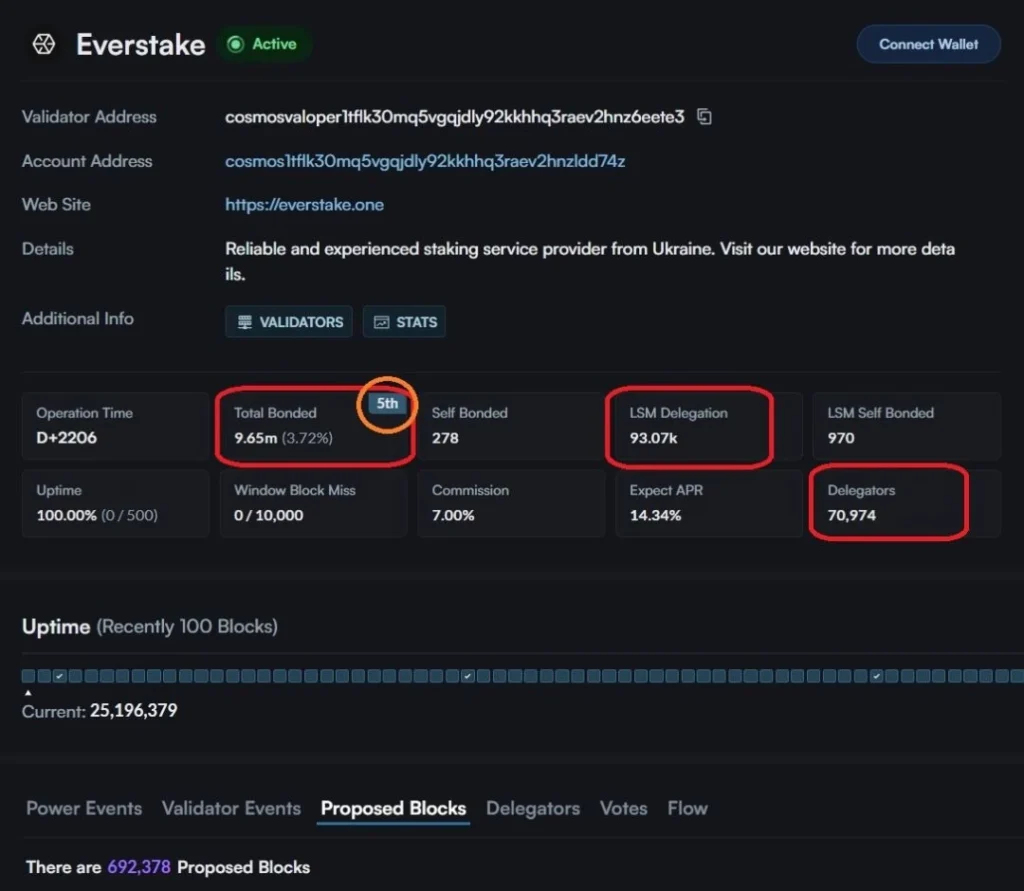Click the Everstake logo icon

[43, 45]
